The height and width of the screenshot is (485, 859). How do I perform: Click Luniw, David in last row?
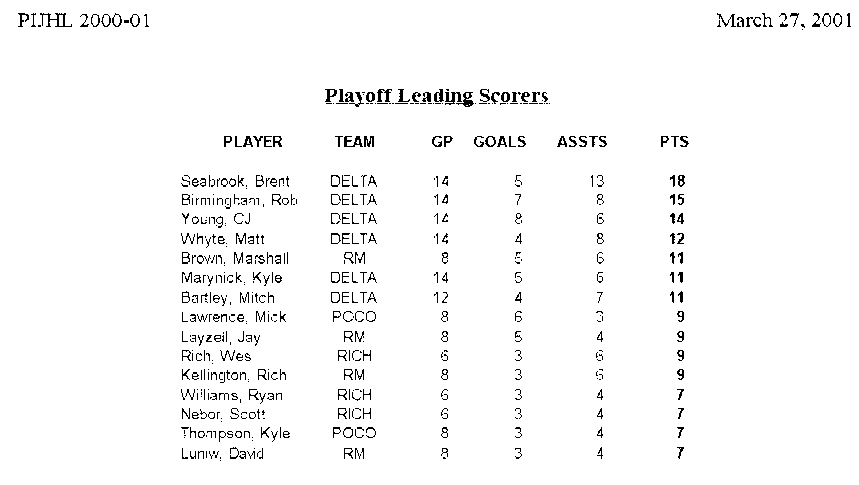point(222,454)
